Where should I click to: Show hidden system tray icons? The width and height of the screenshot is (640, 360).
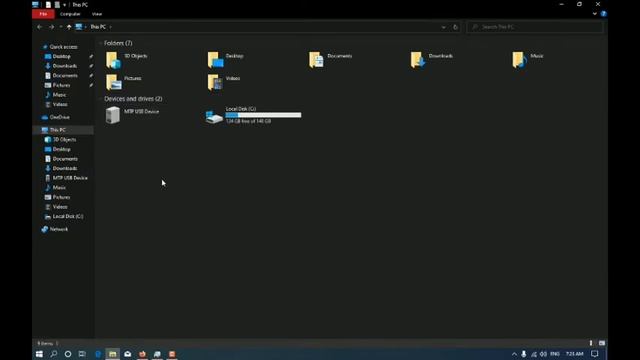514,354
